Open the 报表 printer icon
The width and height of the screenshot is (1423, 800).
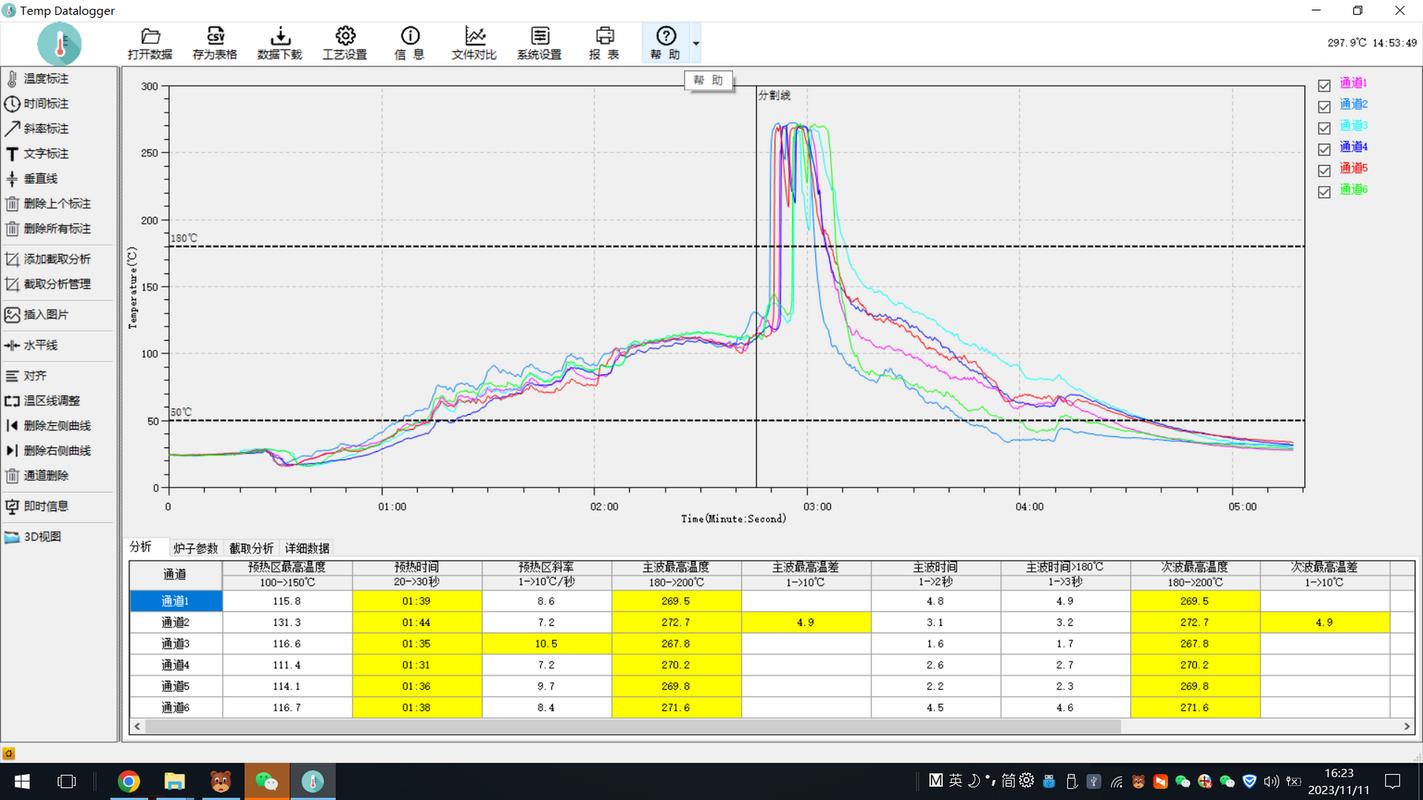604,43
